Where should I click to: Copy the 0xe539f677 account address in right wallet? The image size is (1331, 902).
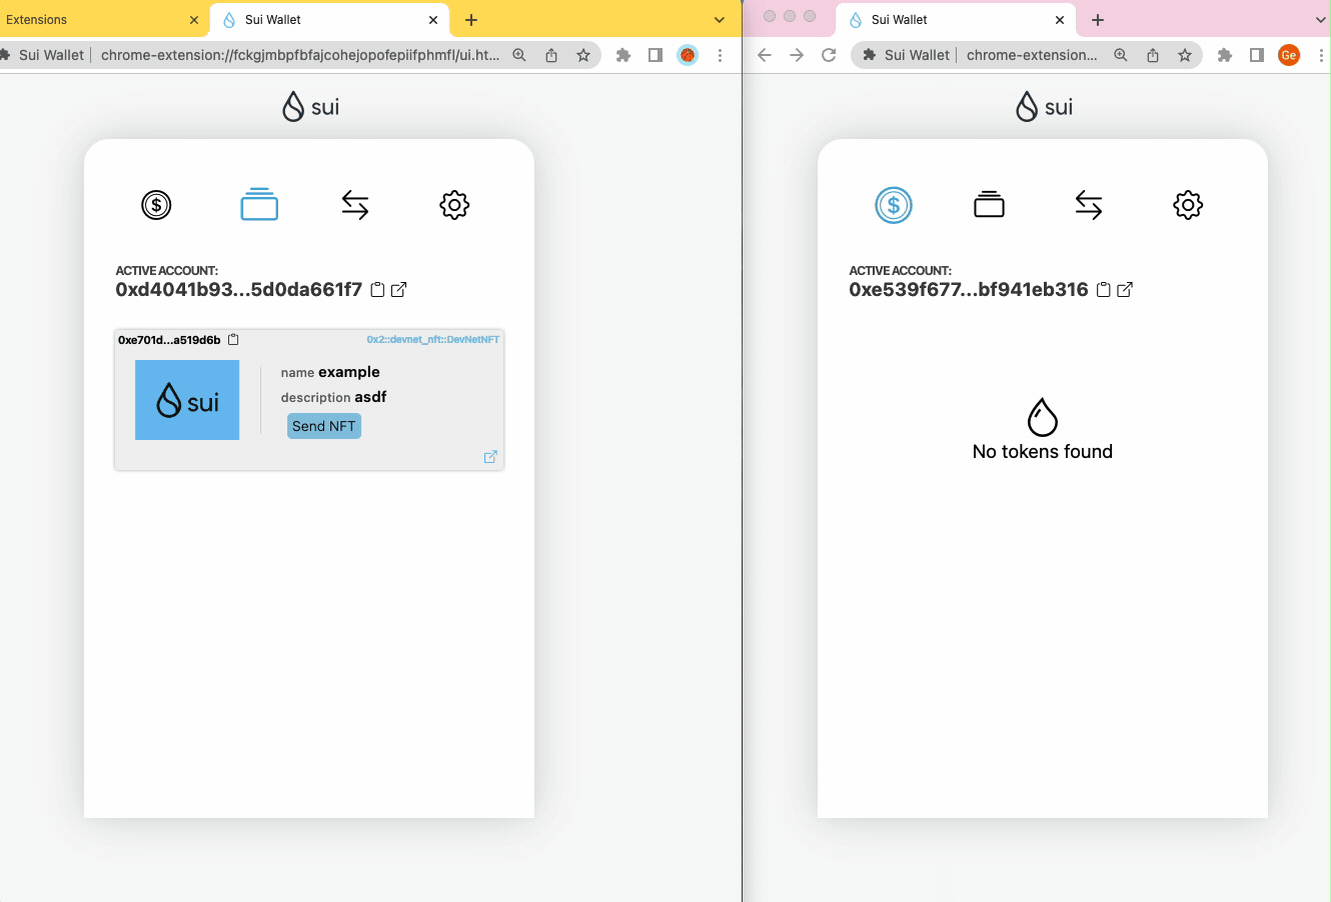tap(1104, 290)
